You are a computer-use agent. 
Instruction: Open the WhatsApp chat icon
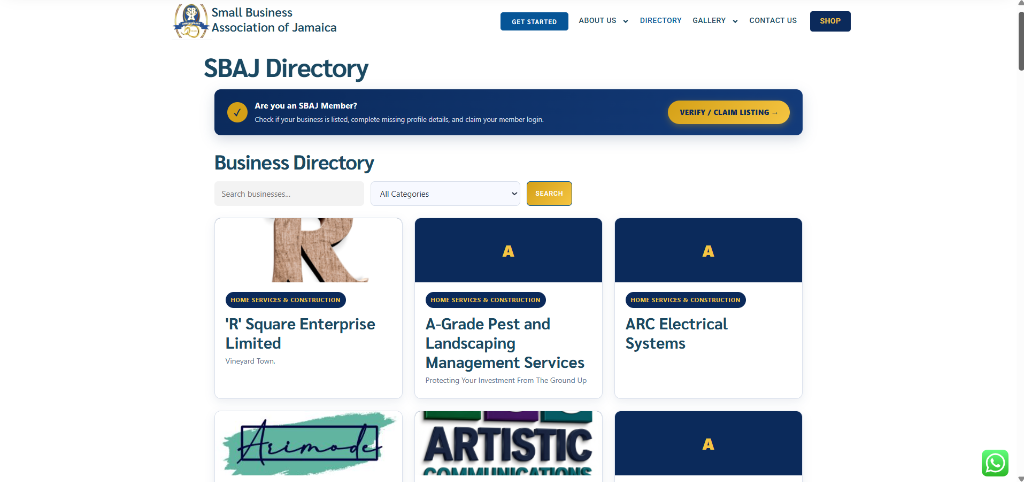(995, 463)
